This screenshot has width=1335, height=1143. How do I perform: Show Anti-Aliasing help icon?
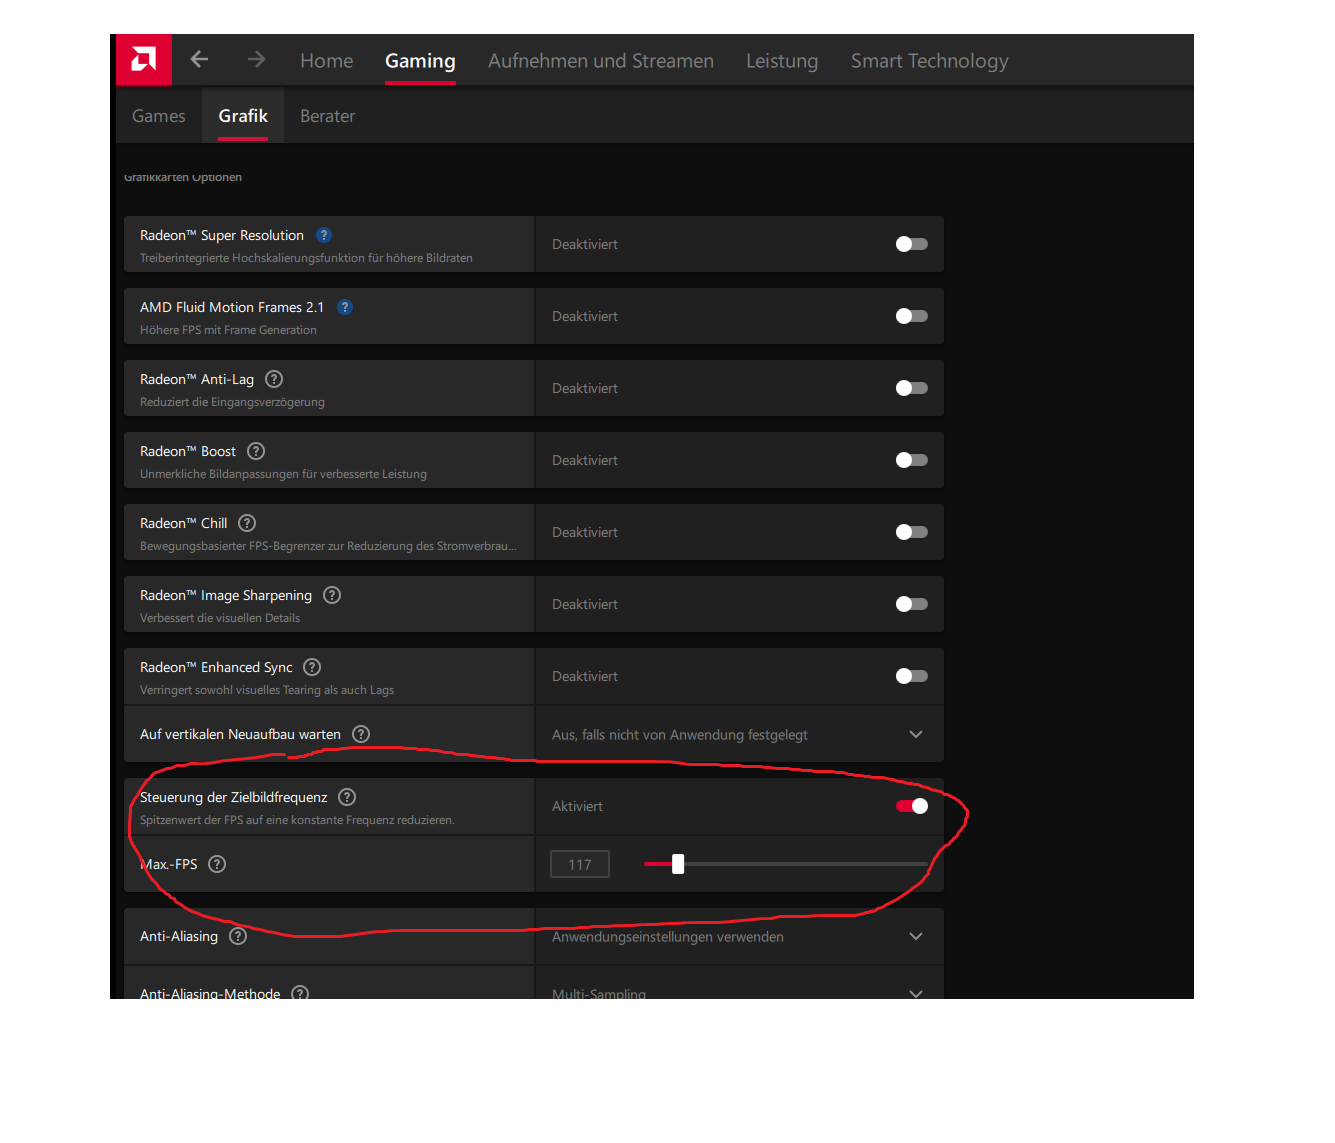pyautogui.click(x=238, y=936)
